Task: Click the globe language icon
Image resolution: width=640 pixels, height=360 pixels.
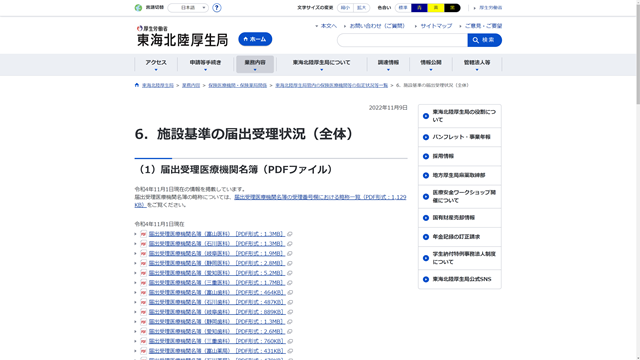Action: (x=138, y=8)
